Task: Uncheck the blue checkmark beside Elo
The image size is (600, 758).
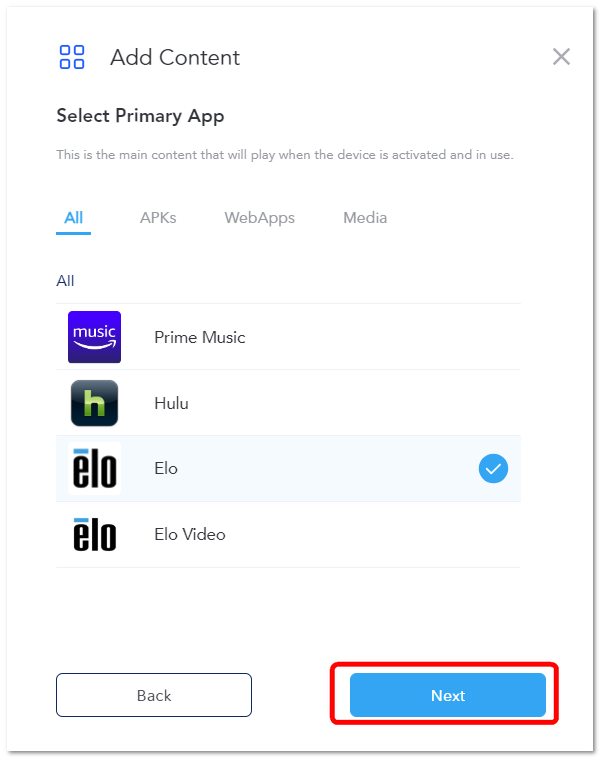Action: [x=493, y=468]
